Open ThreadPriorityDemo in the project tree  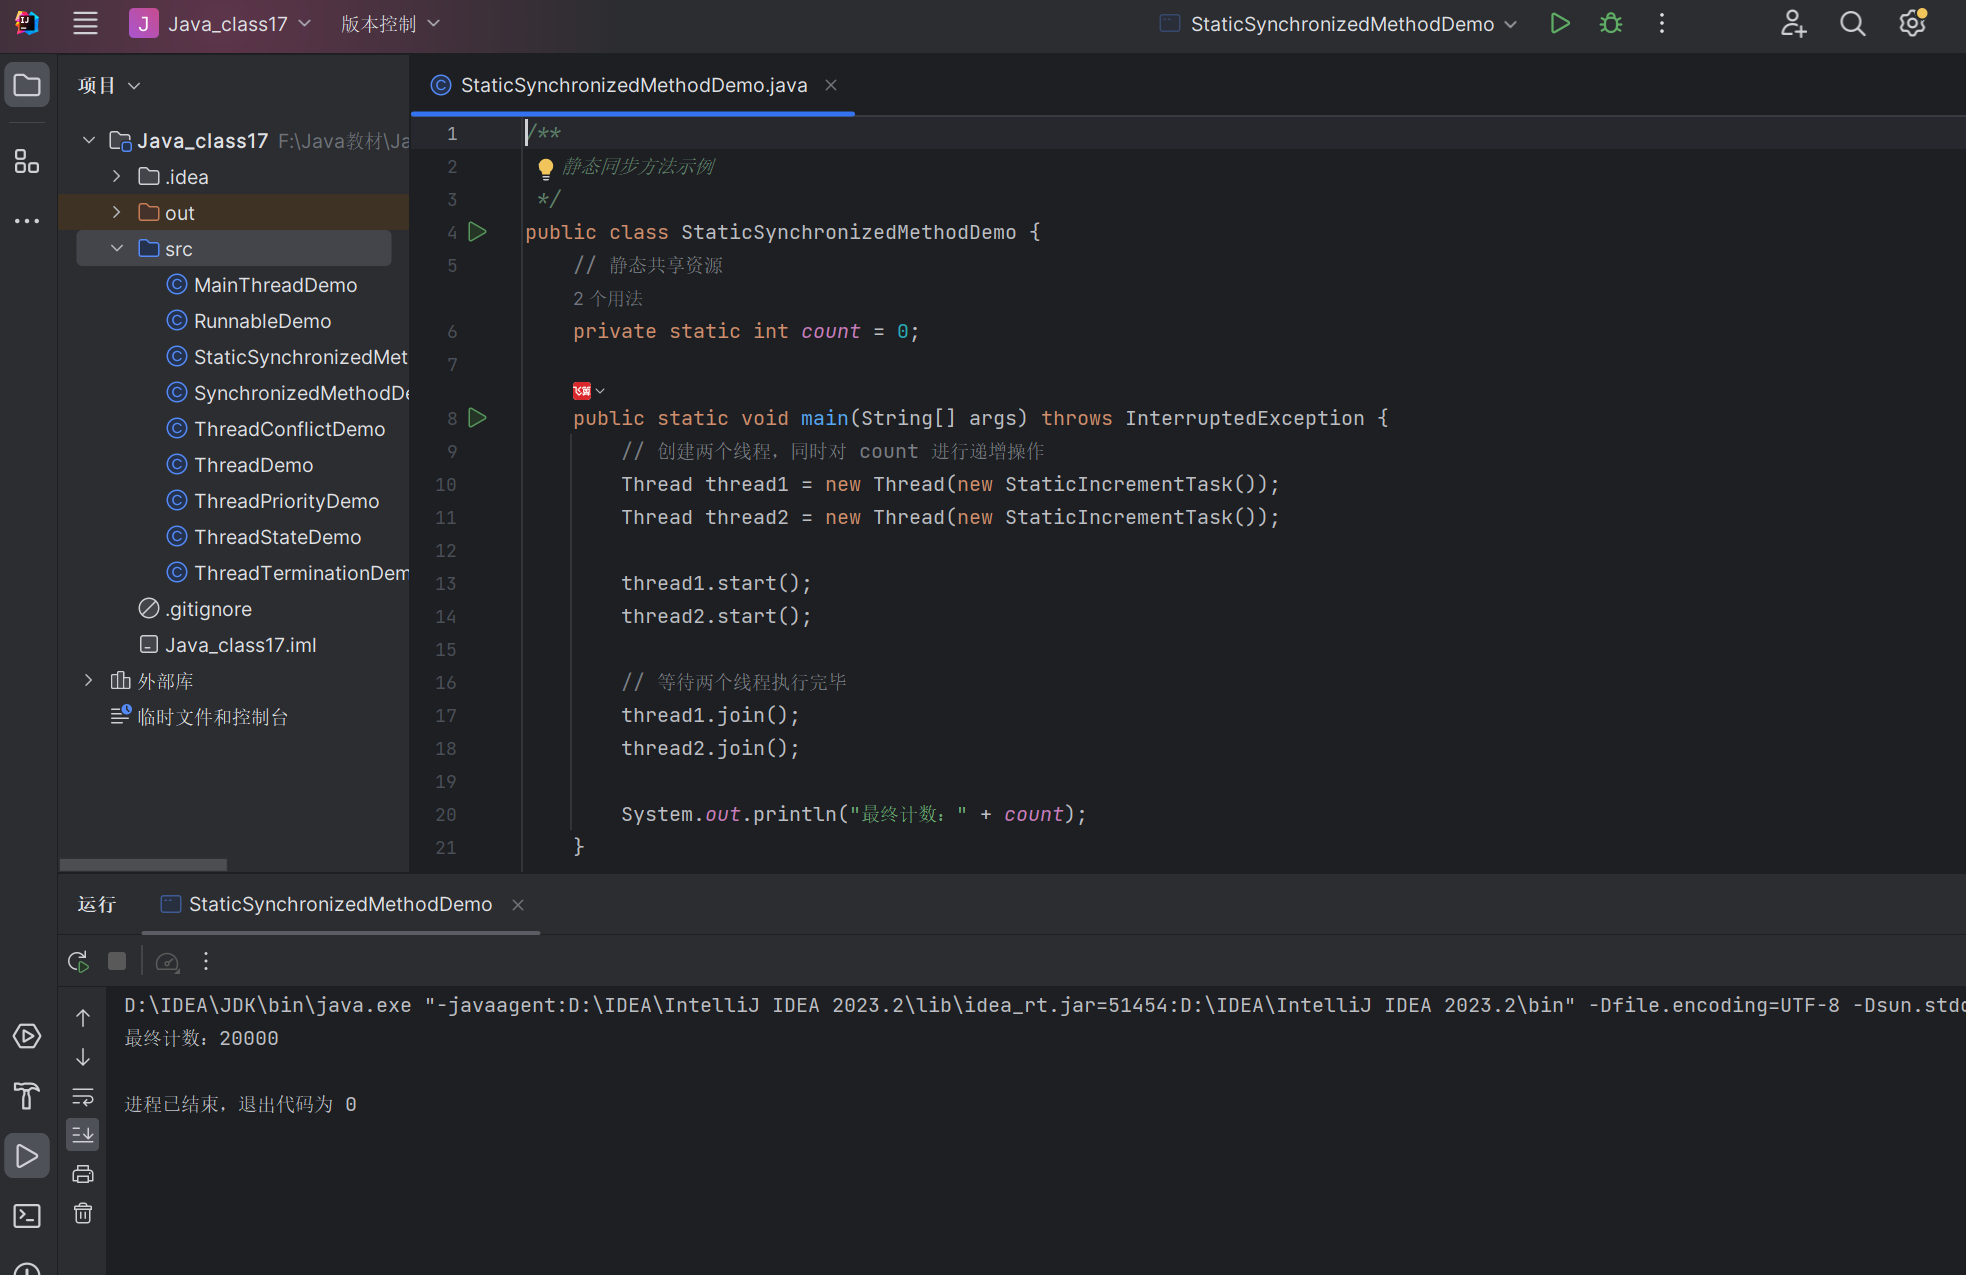point(286,501)
